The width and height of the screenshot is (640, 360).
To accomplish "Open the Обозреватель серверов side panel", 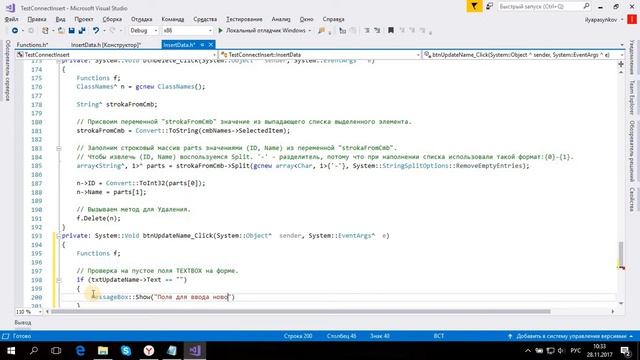I will (x=7, y=70).
